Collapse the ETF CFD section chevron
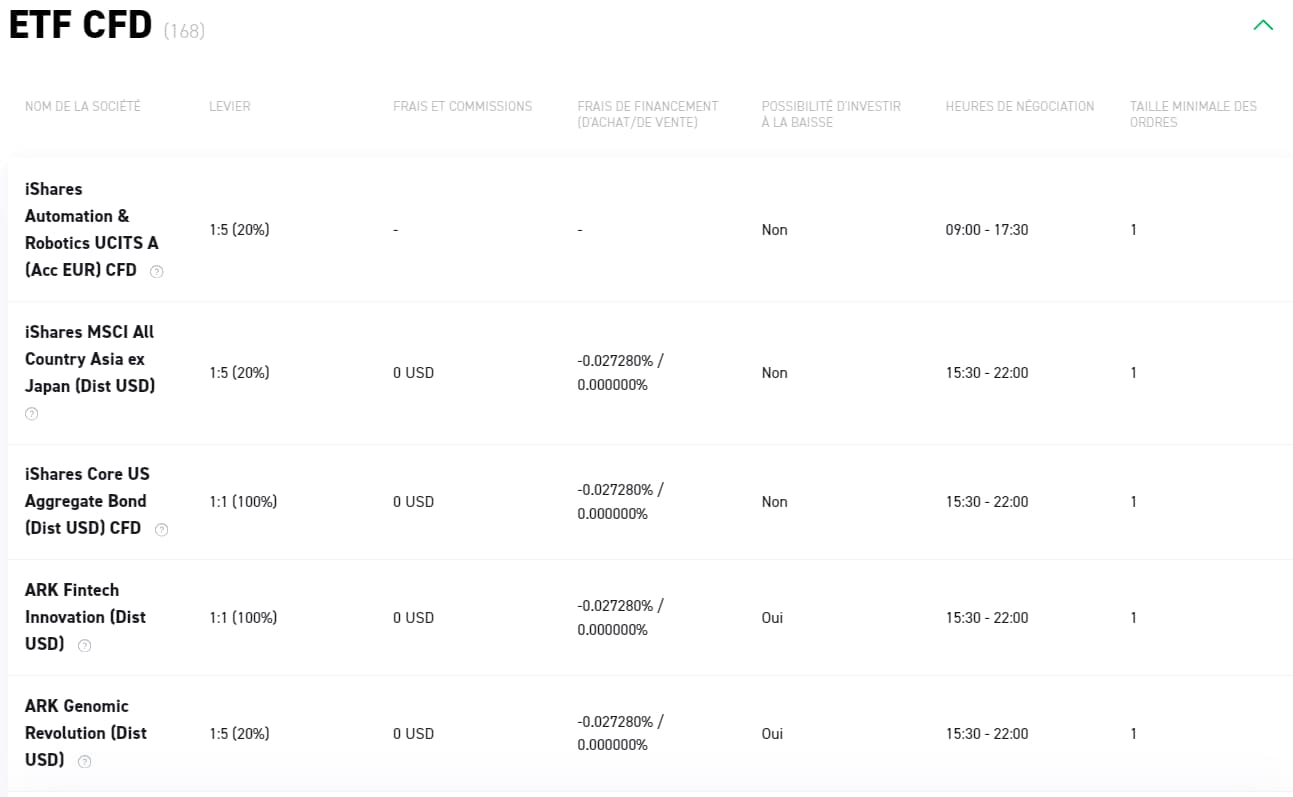Screen dimensions: 1293x797 1263,25
